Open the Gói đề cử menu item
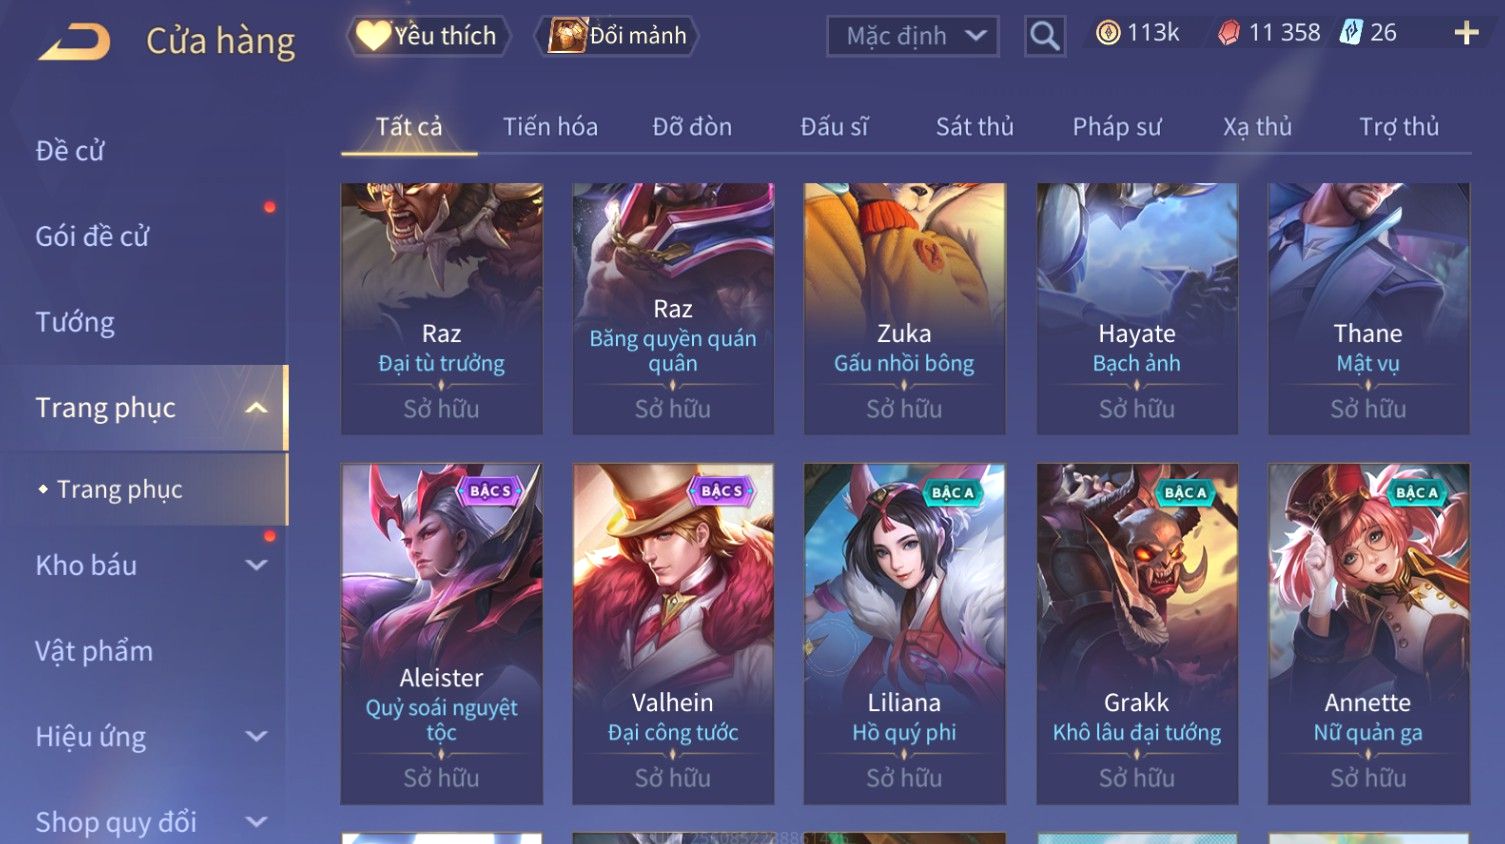 pyautogui.click(x=92, y=236)
